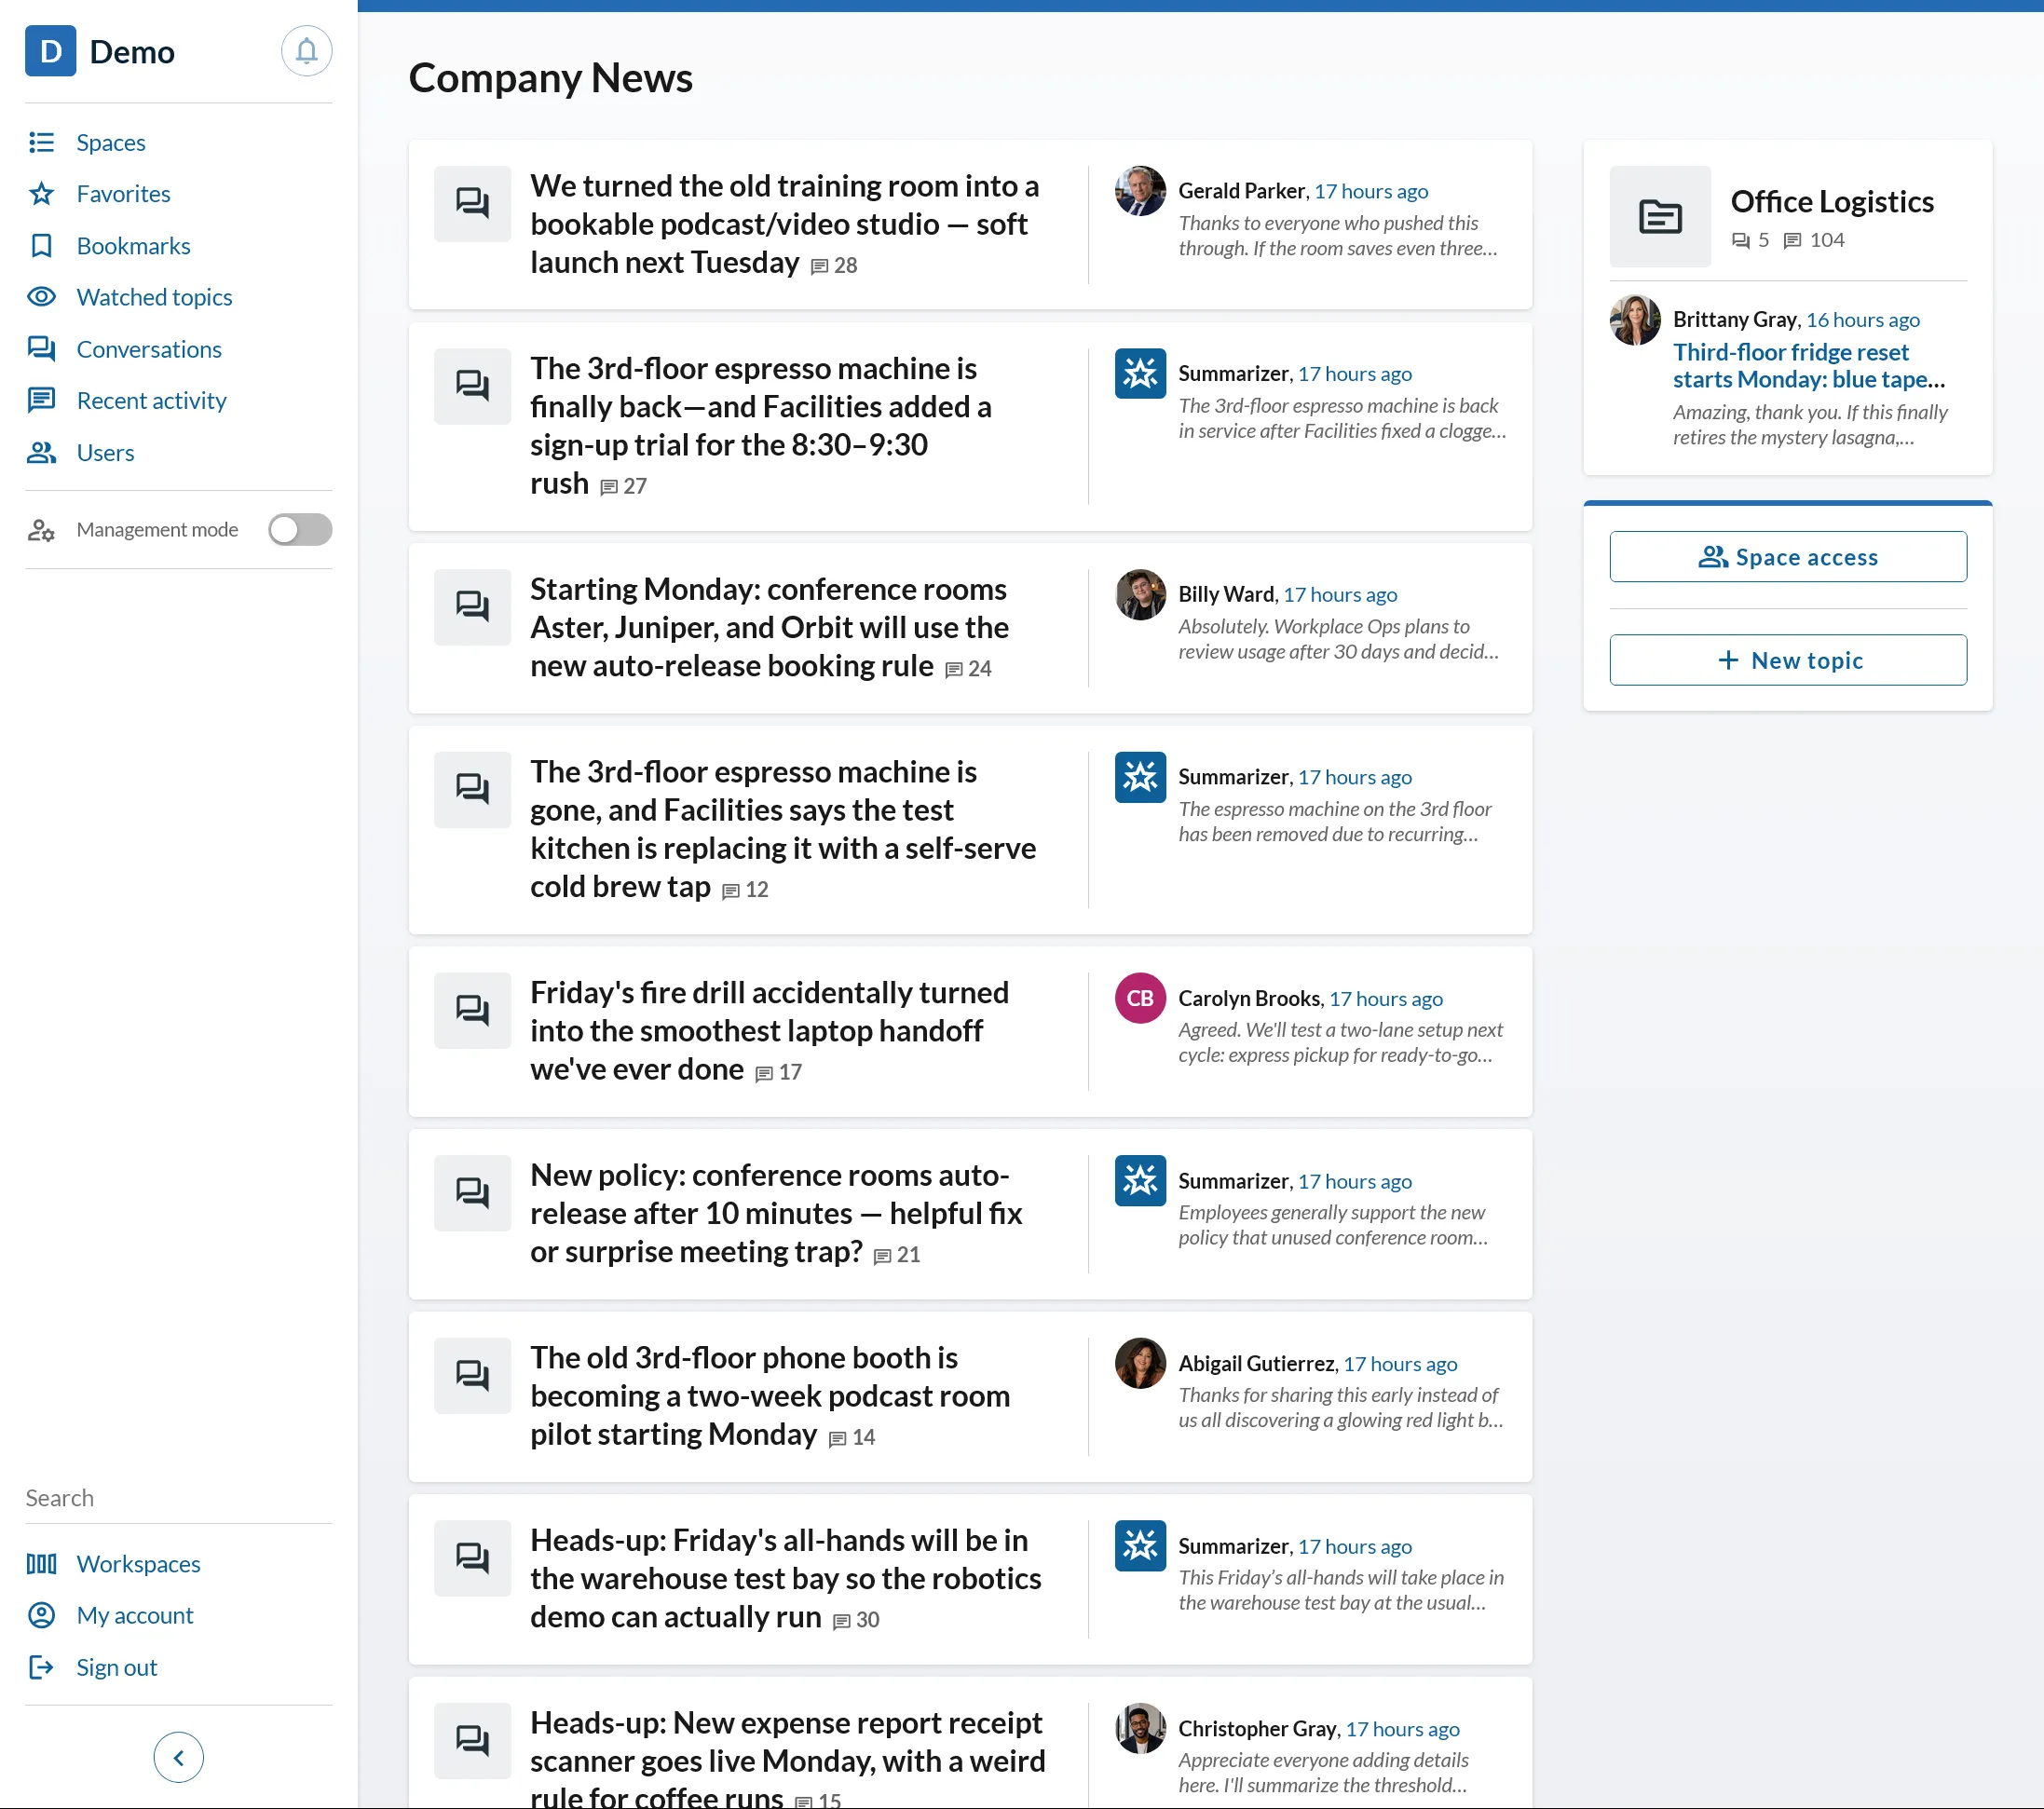Open Recent activity in sidebar
This screenshot has width=2044, height=1809.
coord(151,400)
